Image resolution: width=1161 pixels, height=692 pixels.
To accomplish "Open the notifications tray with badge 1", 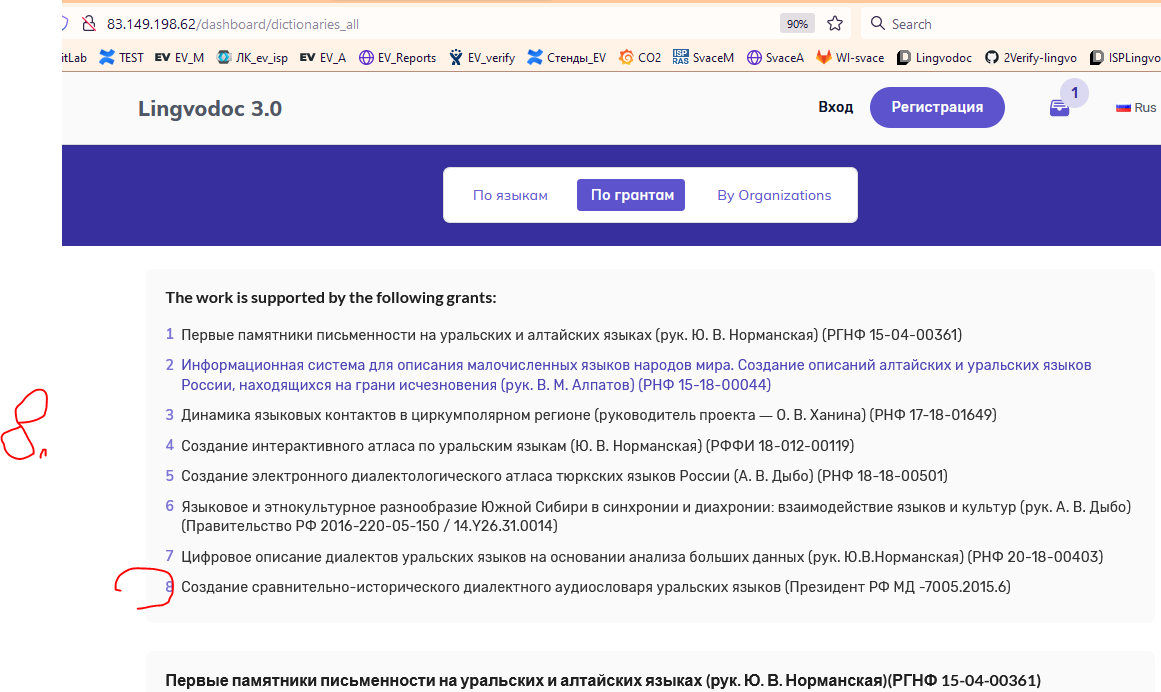I will [1059, 106].
